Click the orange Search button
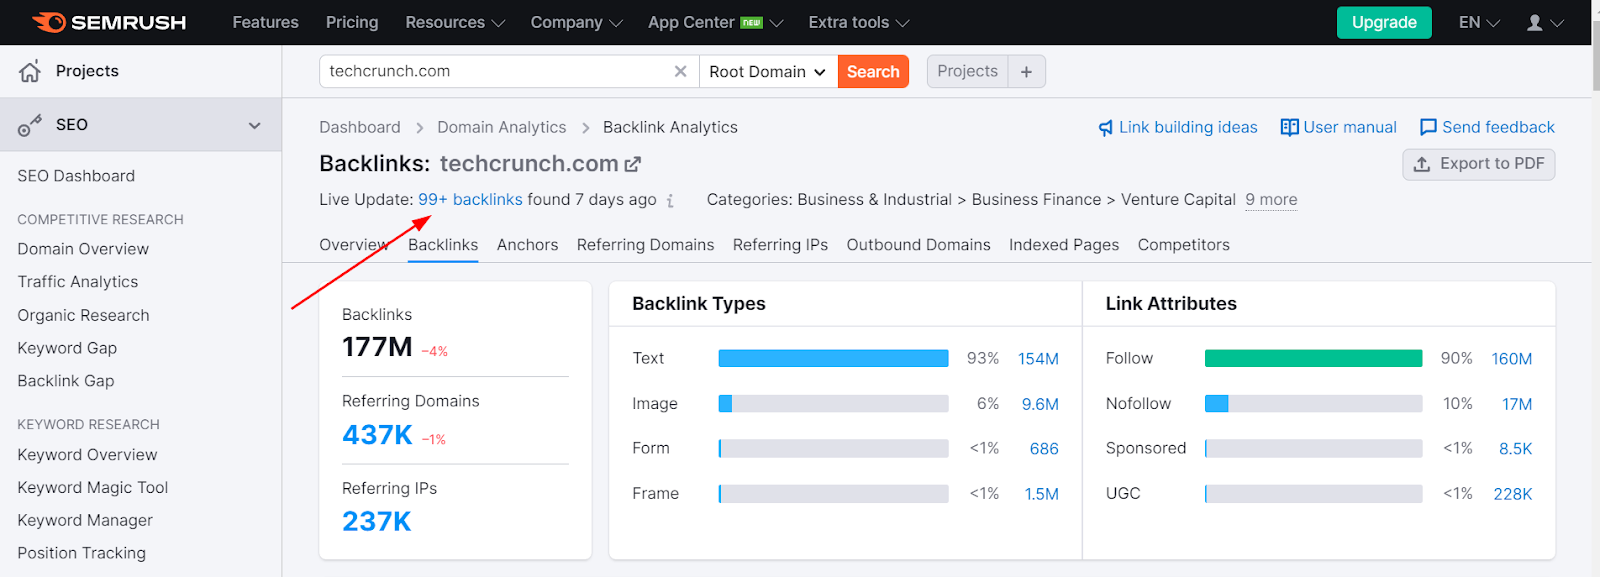1600x577 pixels. pyautogui.click(x=872, y=71)
